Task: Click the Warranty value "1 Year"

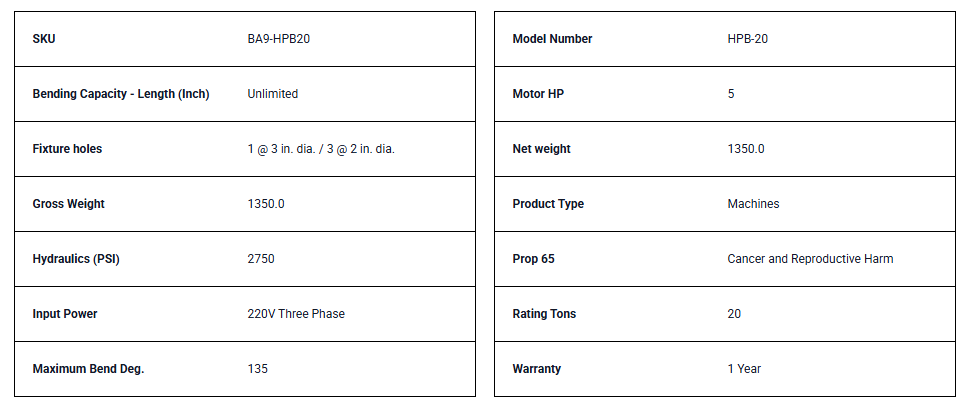Action: 744,369
